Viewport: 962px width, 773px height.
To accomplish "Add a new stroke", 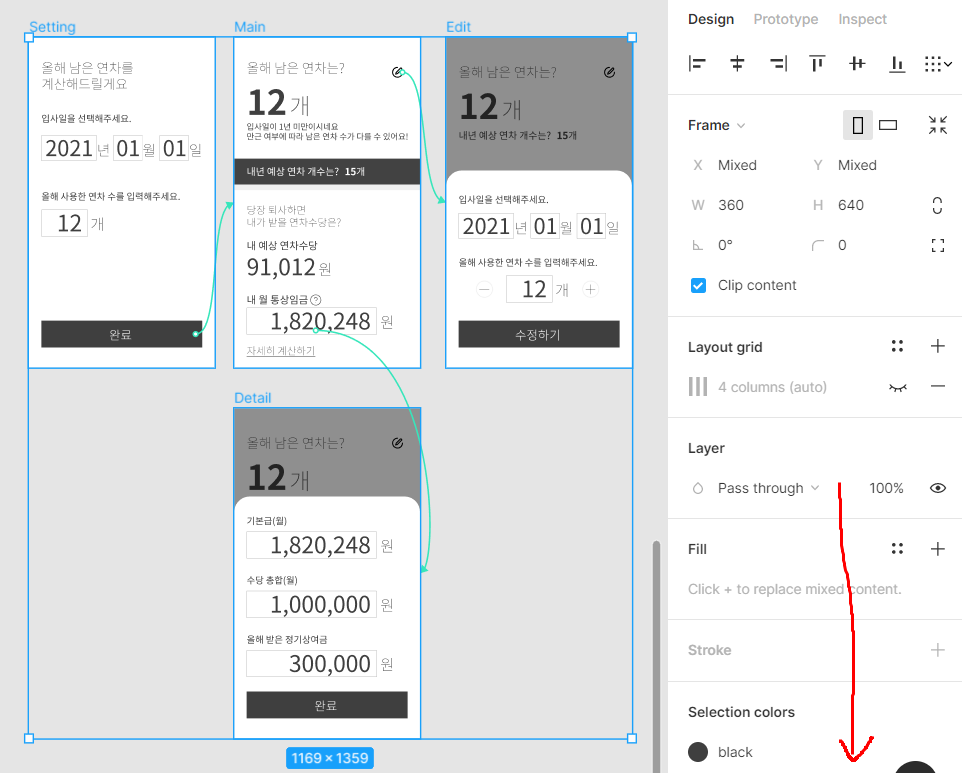I will pyautogui.click(x=937, y=650).
